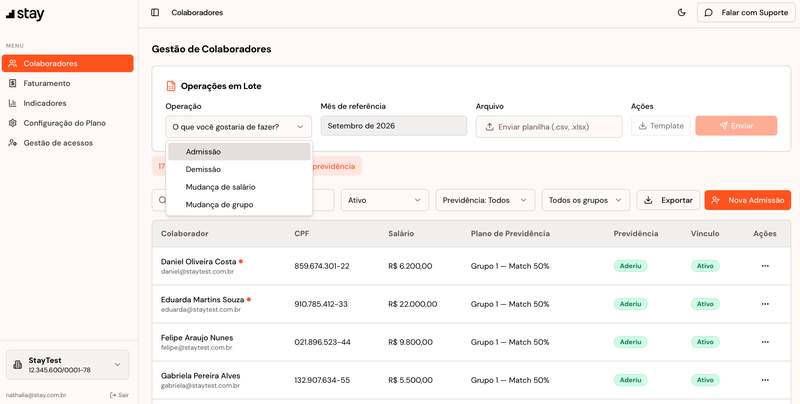Viewport: 800px width, 404px height.
Task: Click CPF 859.674.301-22
Action: coord(322,266)
